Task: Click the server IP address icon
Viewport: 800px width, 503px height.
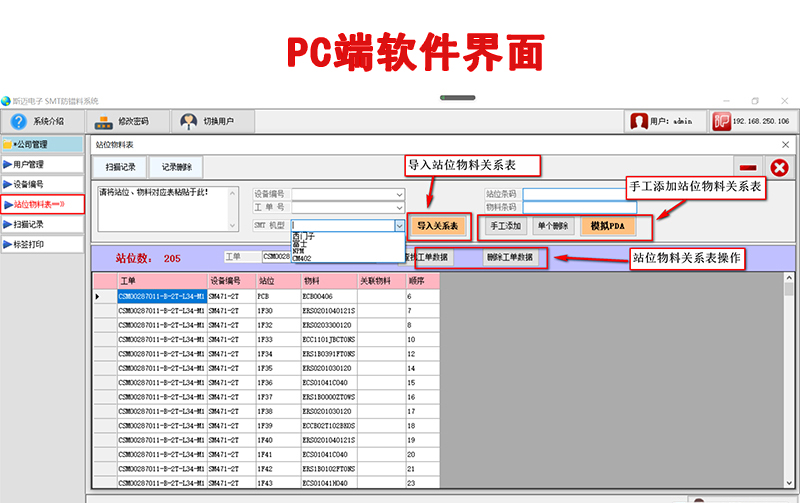Action: click(721, 121)
